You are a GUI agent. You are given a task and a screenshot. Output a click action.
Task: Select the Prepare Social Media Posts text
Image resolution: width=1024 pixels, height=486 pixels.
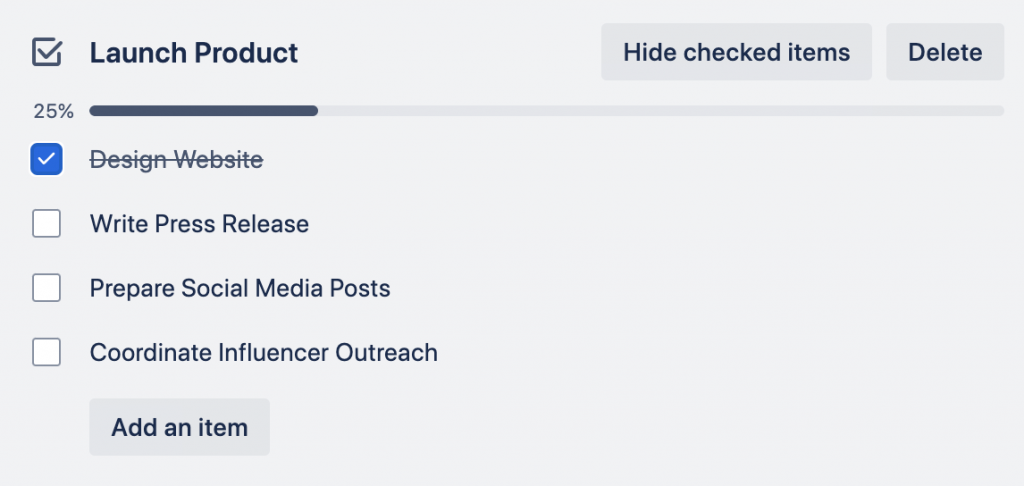240,289
